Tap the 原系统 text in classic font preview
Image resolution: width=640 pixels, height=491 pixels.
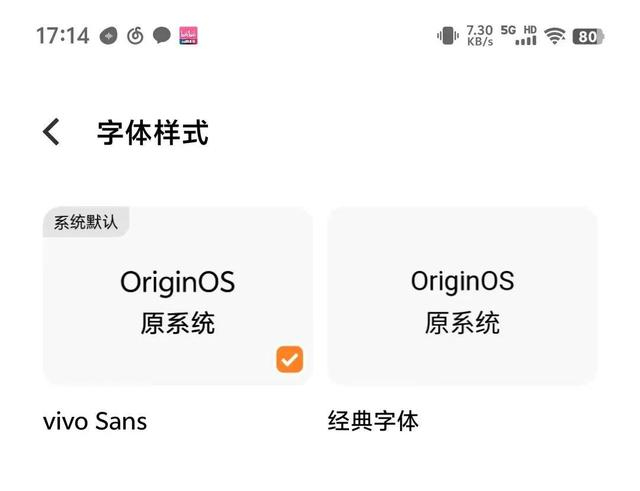pyautogui.click(x=462, y=323)
